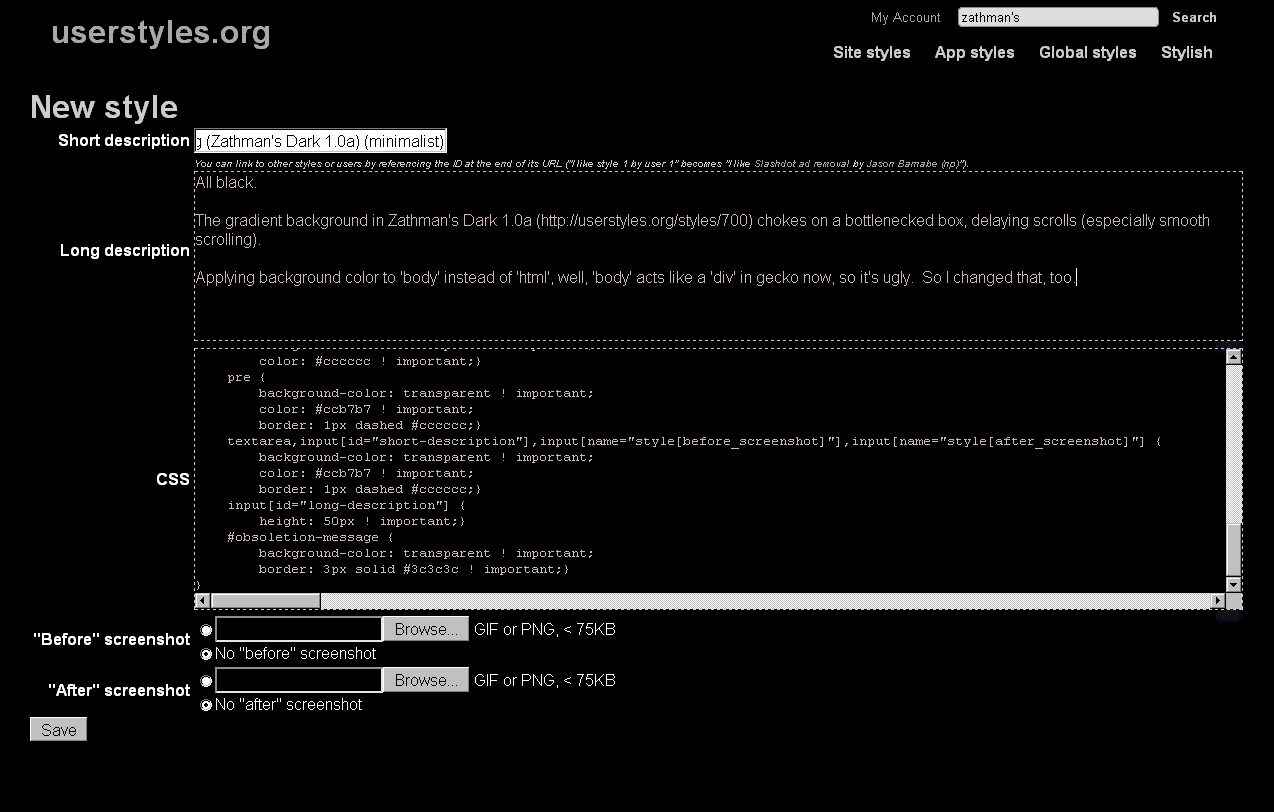Image resolution: width=1274 pixels, height=812 pixels.
Task: Navigate to Site styles
Action: tap(871, 53)
